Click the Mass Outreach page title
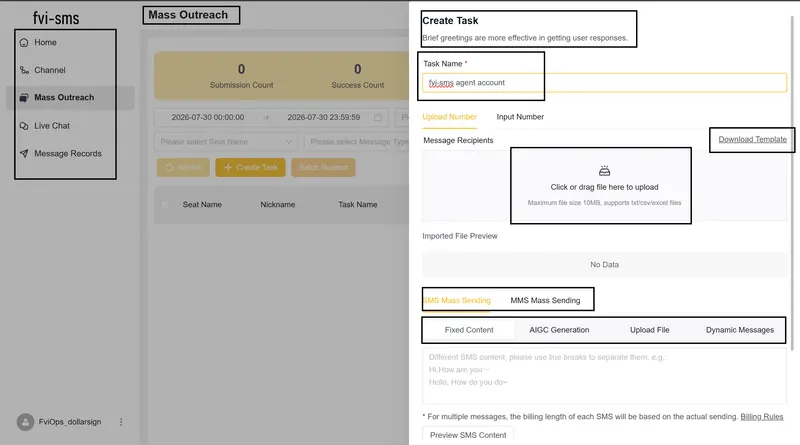800x445 pixels. tap(188, 15)
